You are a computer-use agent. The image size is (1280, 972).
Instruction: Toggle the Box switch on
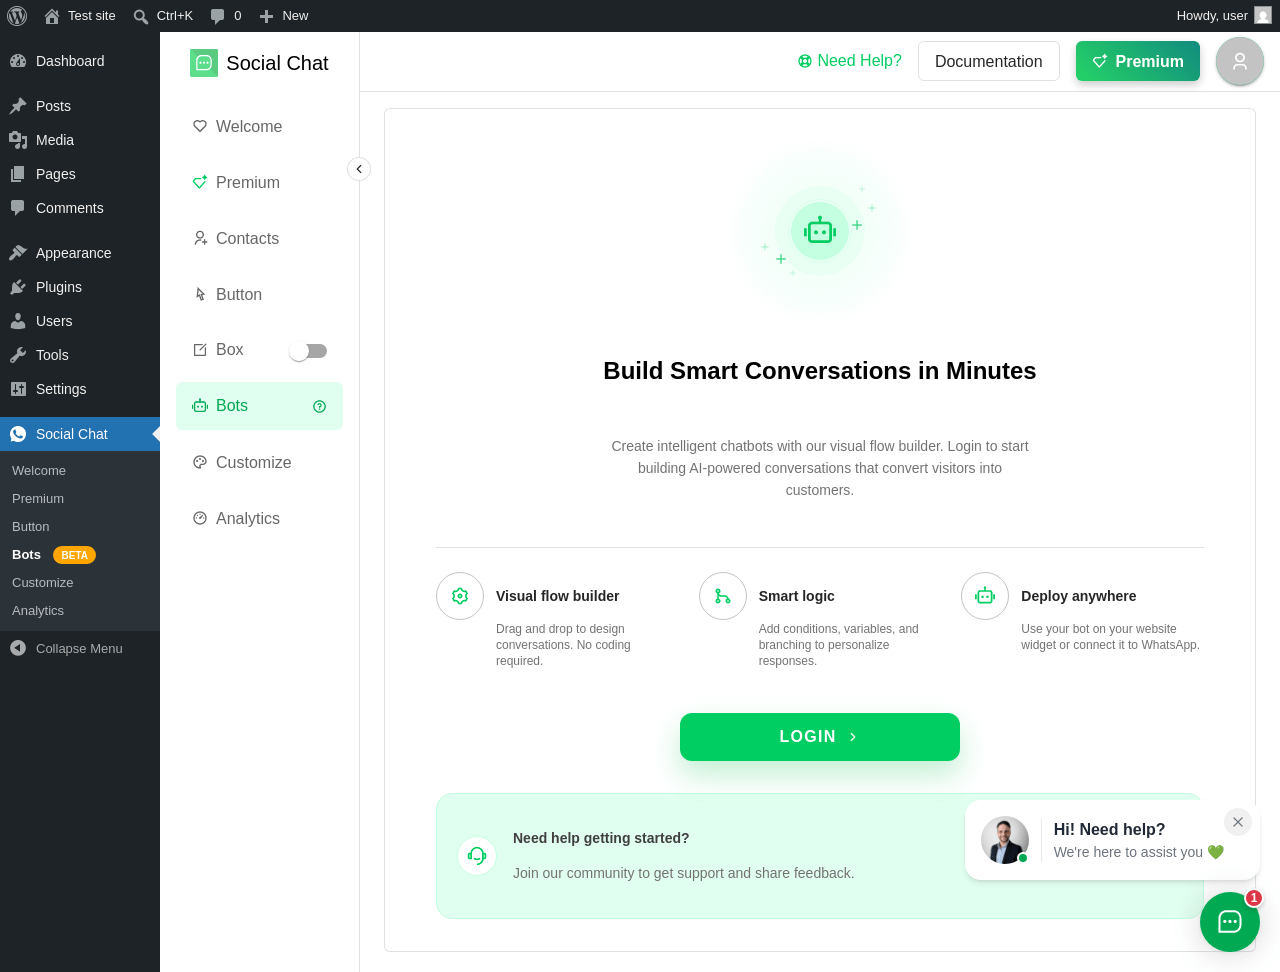click(308, 351)
